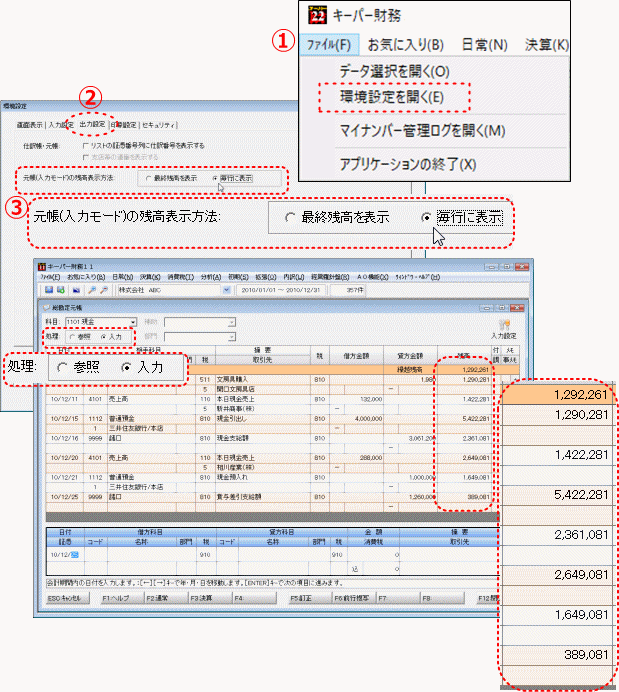Open ファイル(F) in the enlarged menu bar
The image size is (619, 692).
329,45
